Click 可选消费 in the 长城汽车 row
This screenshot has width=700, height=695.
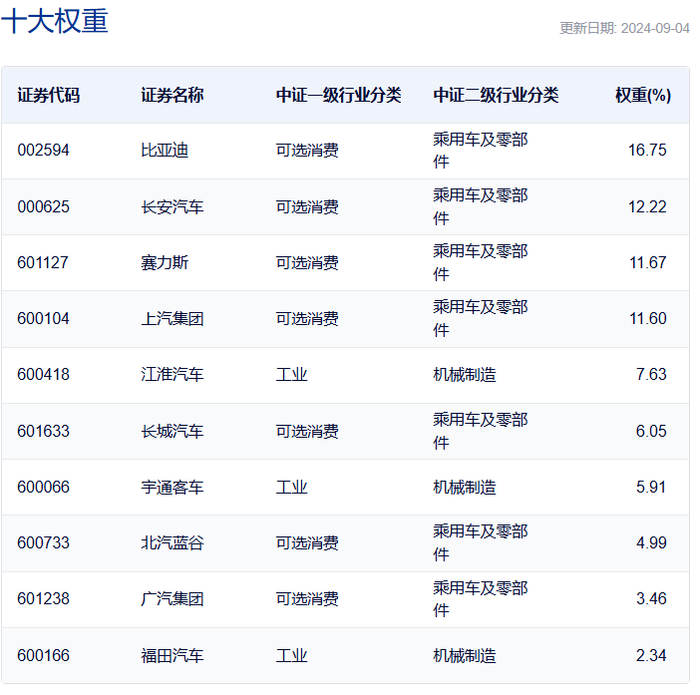point(307,432)
